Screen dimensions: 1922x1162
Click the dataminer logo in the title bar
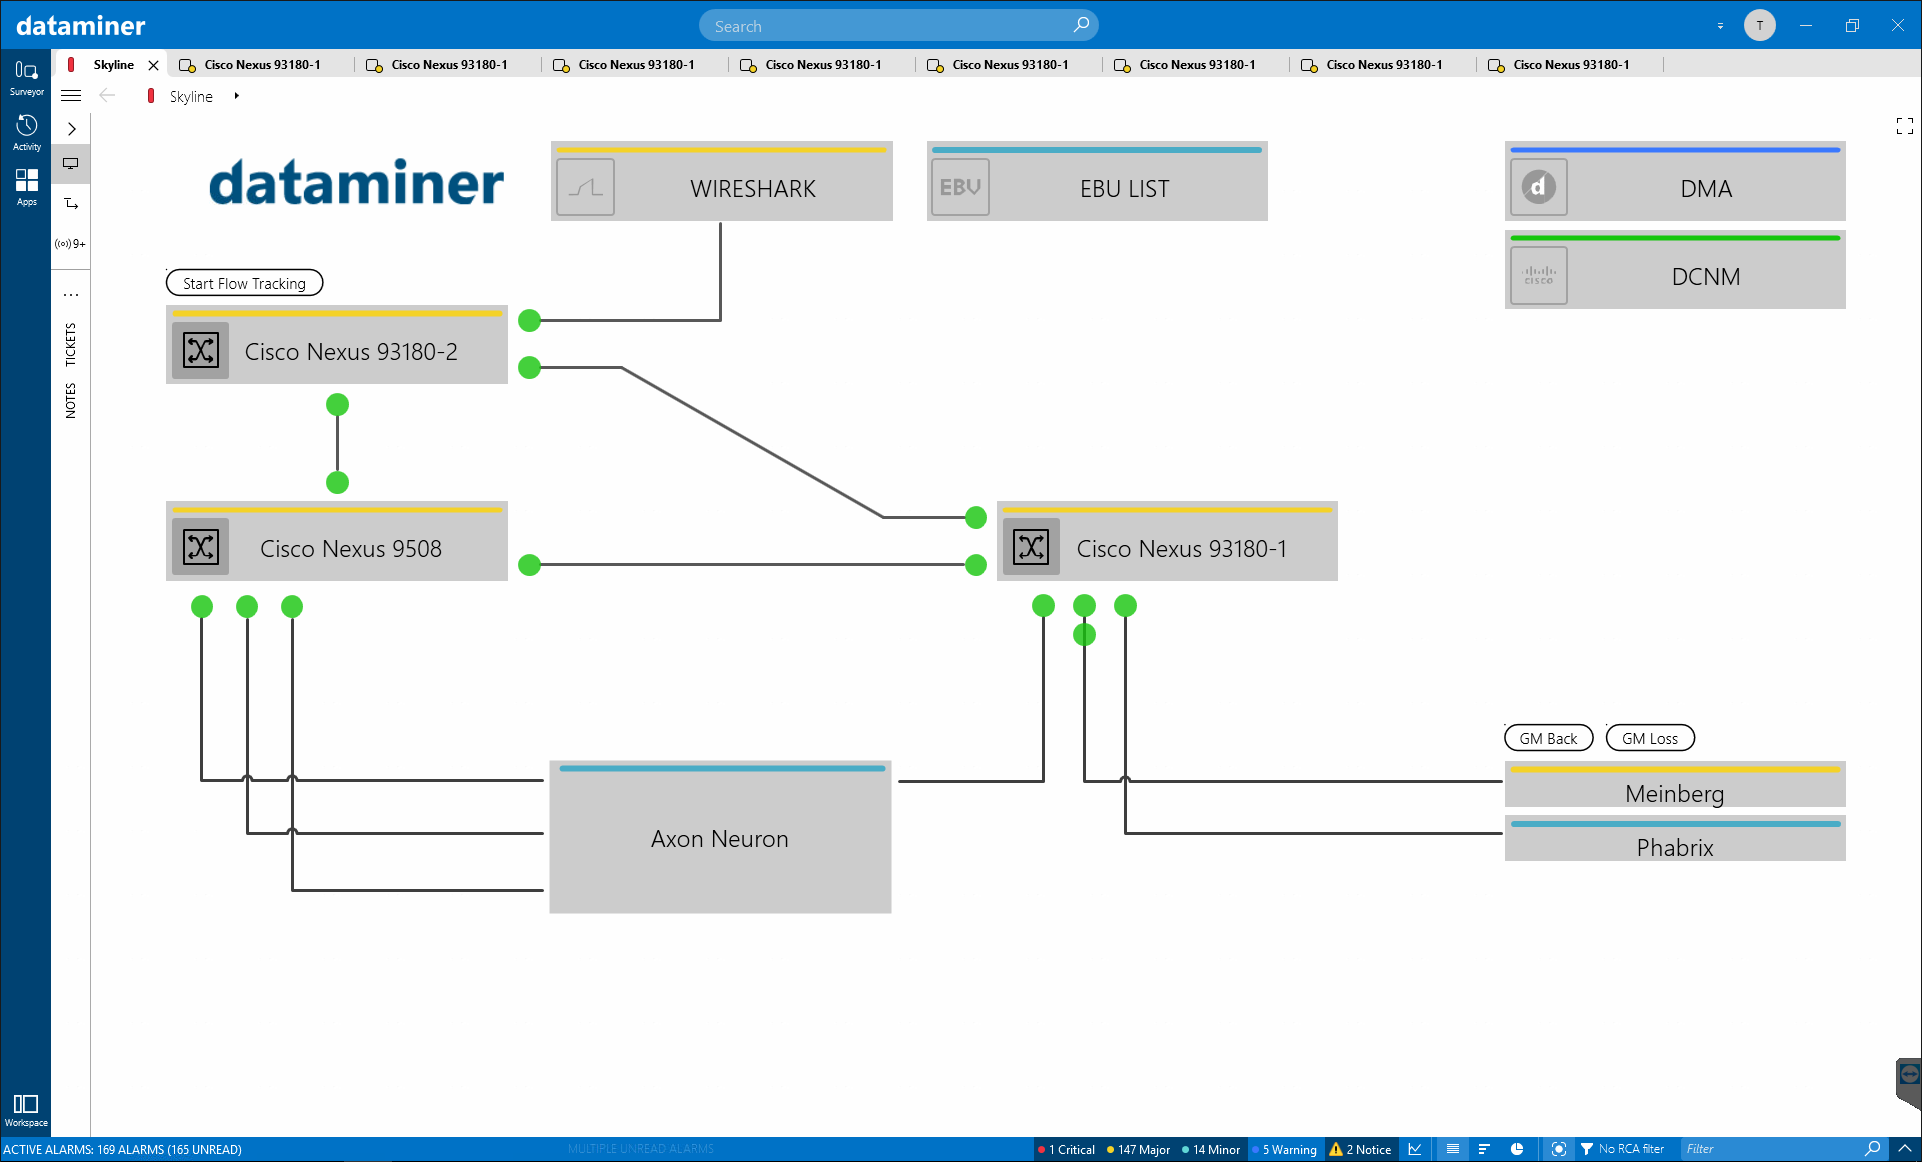(81, 25)
